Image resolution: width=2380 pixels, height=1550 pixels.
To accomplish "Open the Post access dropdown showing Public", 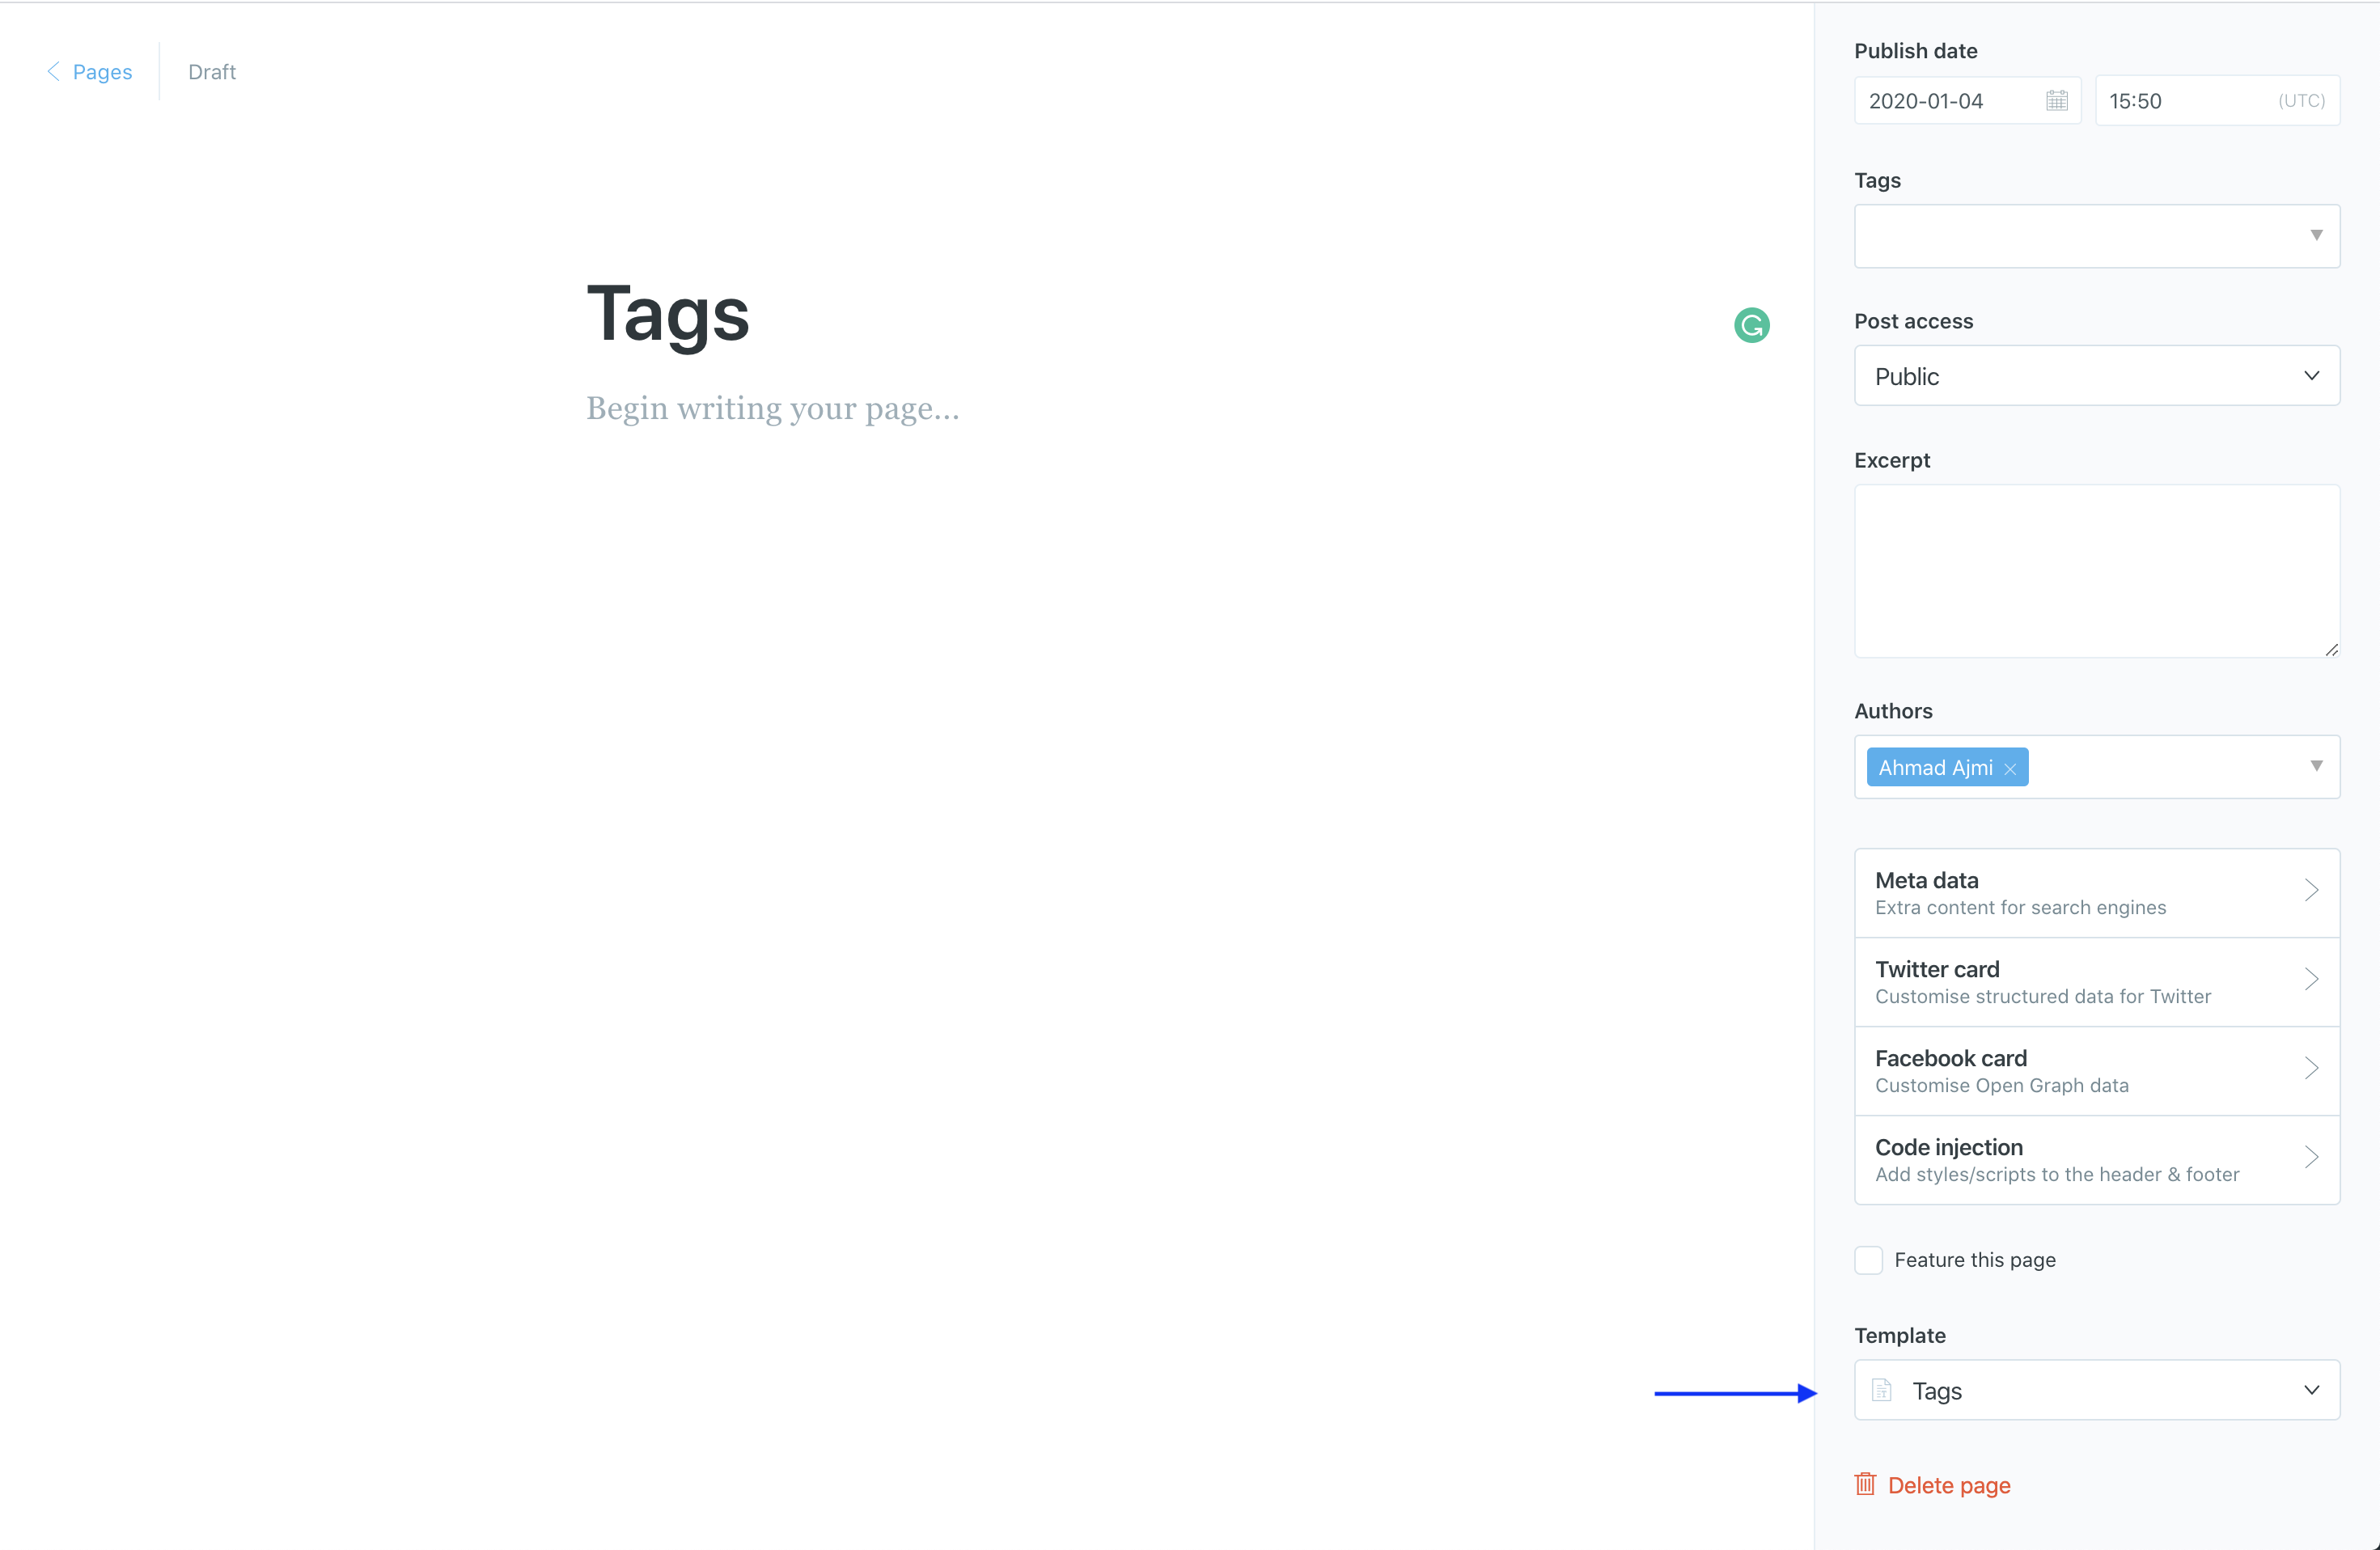I will [2096, 375].
